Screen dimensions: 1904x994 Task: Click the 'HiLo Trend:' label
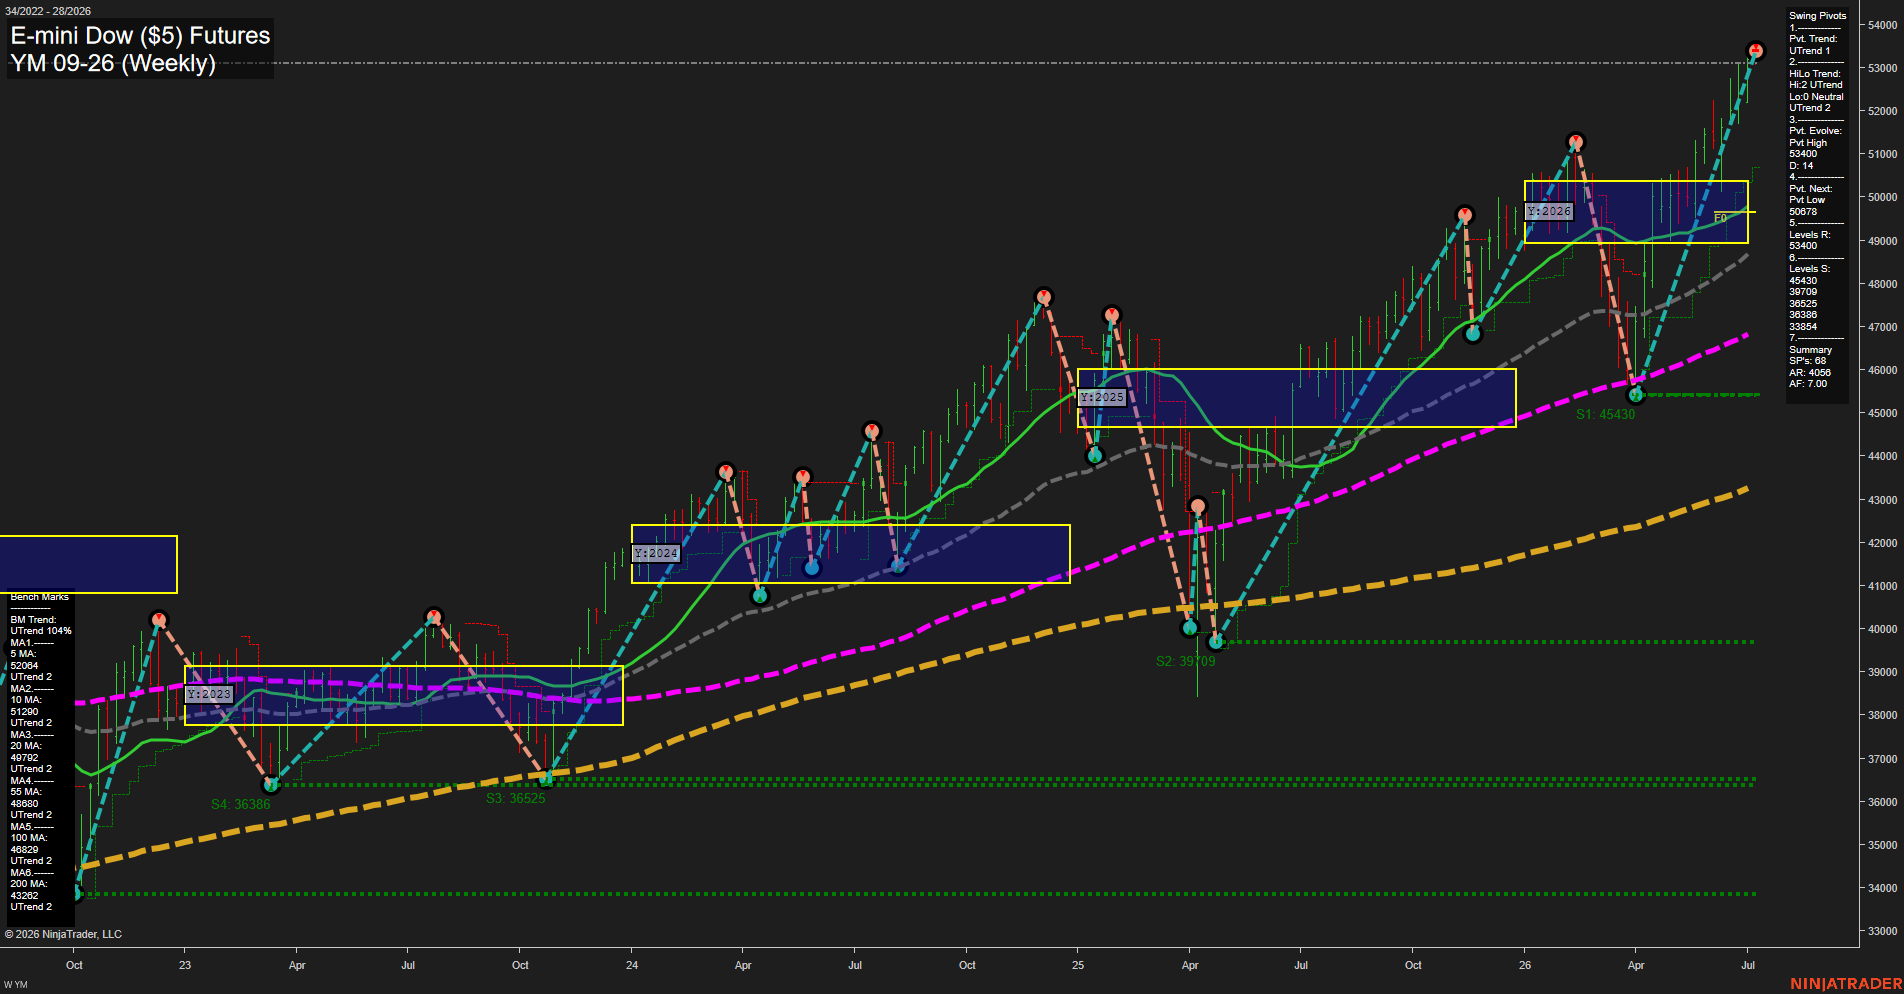1814,74
